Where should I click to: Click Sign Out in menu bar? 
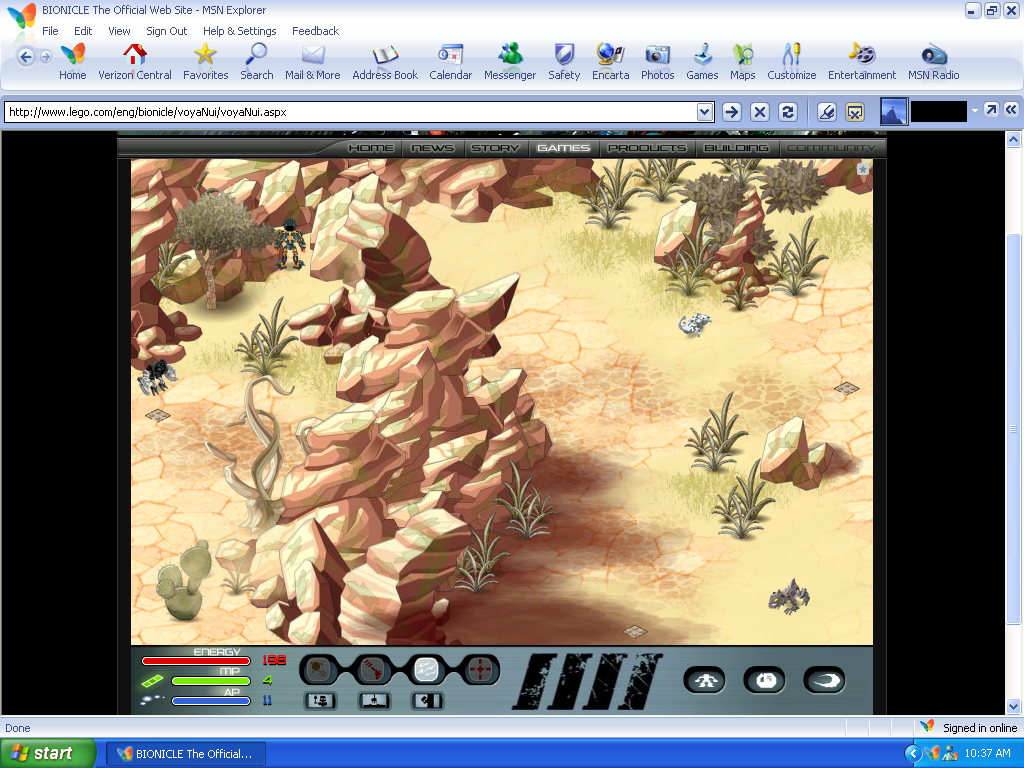point(167,31)
